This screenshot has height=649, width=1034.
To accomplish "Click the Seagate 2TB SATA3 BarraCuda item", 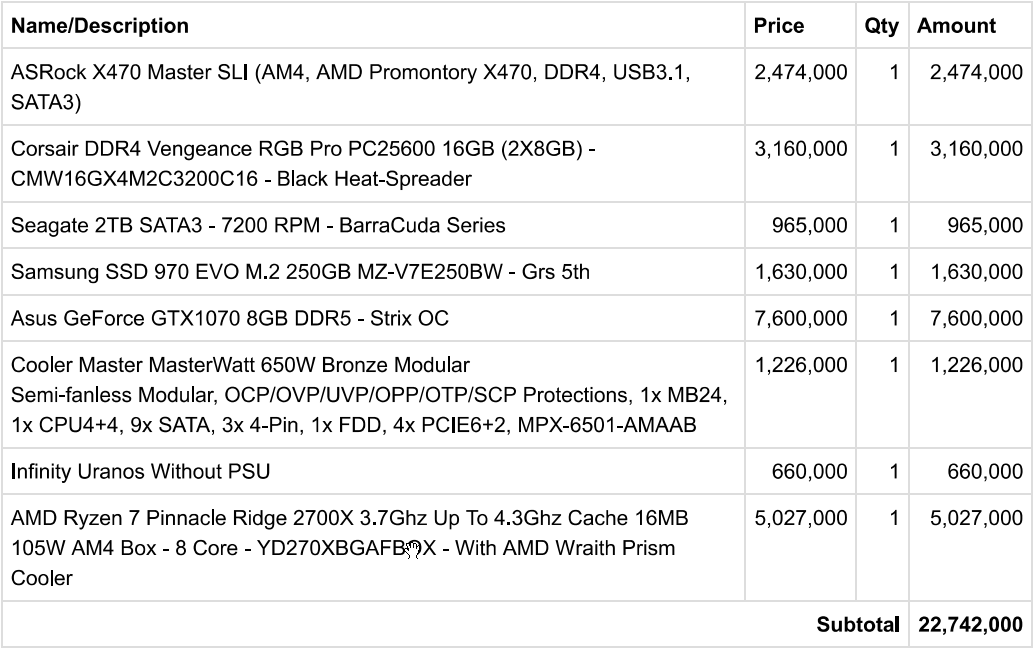I will (258, 226).
